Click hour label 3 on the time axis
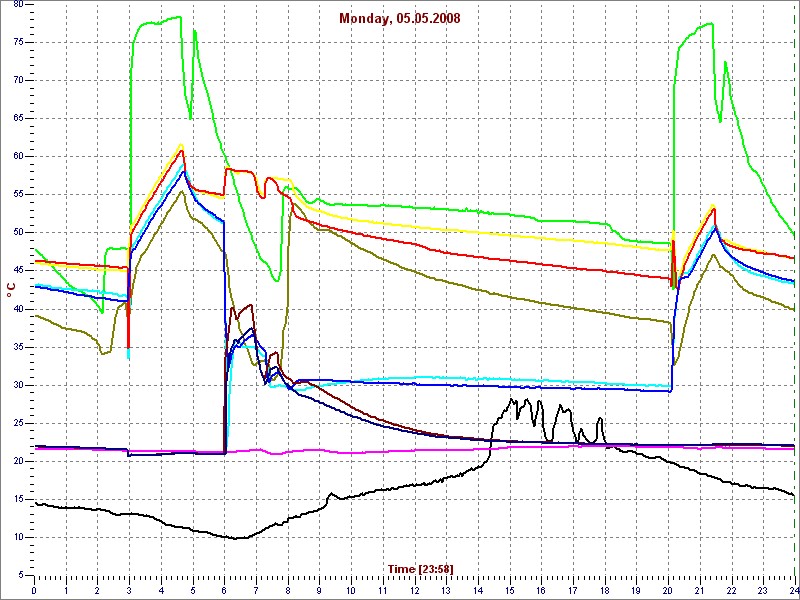 tap(129, 590)
